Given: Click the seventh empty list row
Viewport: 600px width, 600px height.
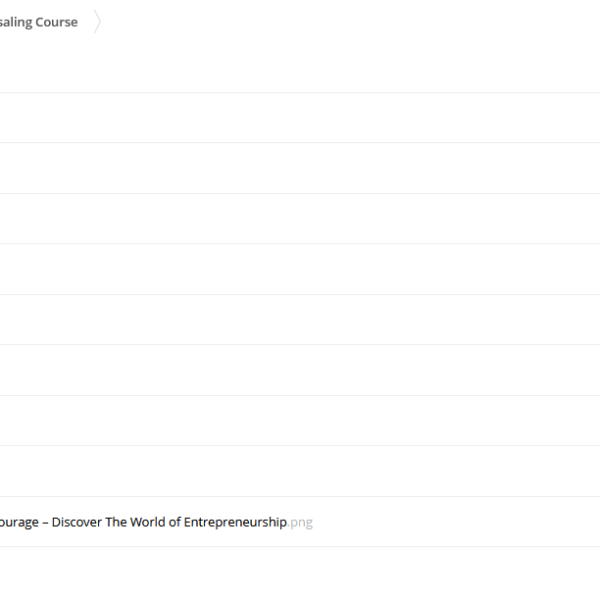Looking at the screenshot, I should click(x=300, y=420).
